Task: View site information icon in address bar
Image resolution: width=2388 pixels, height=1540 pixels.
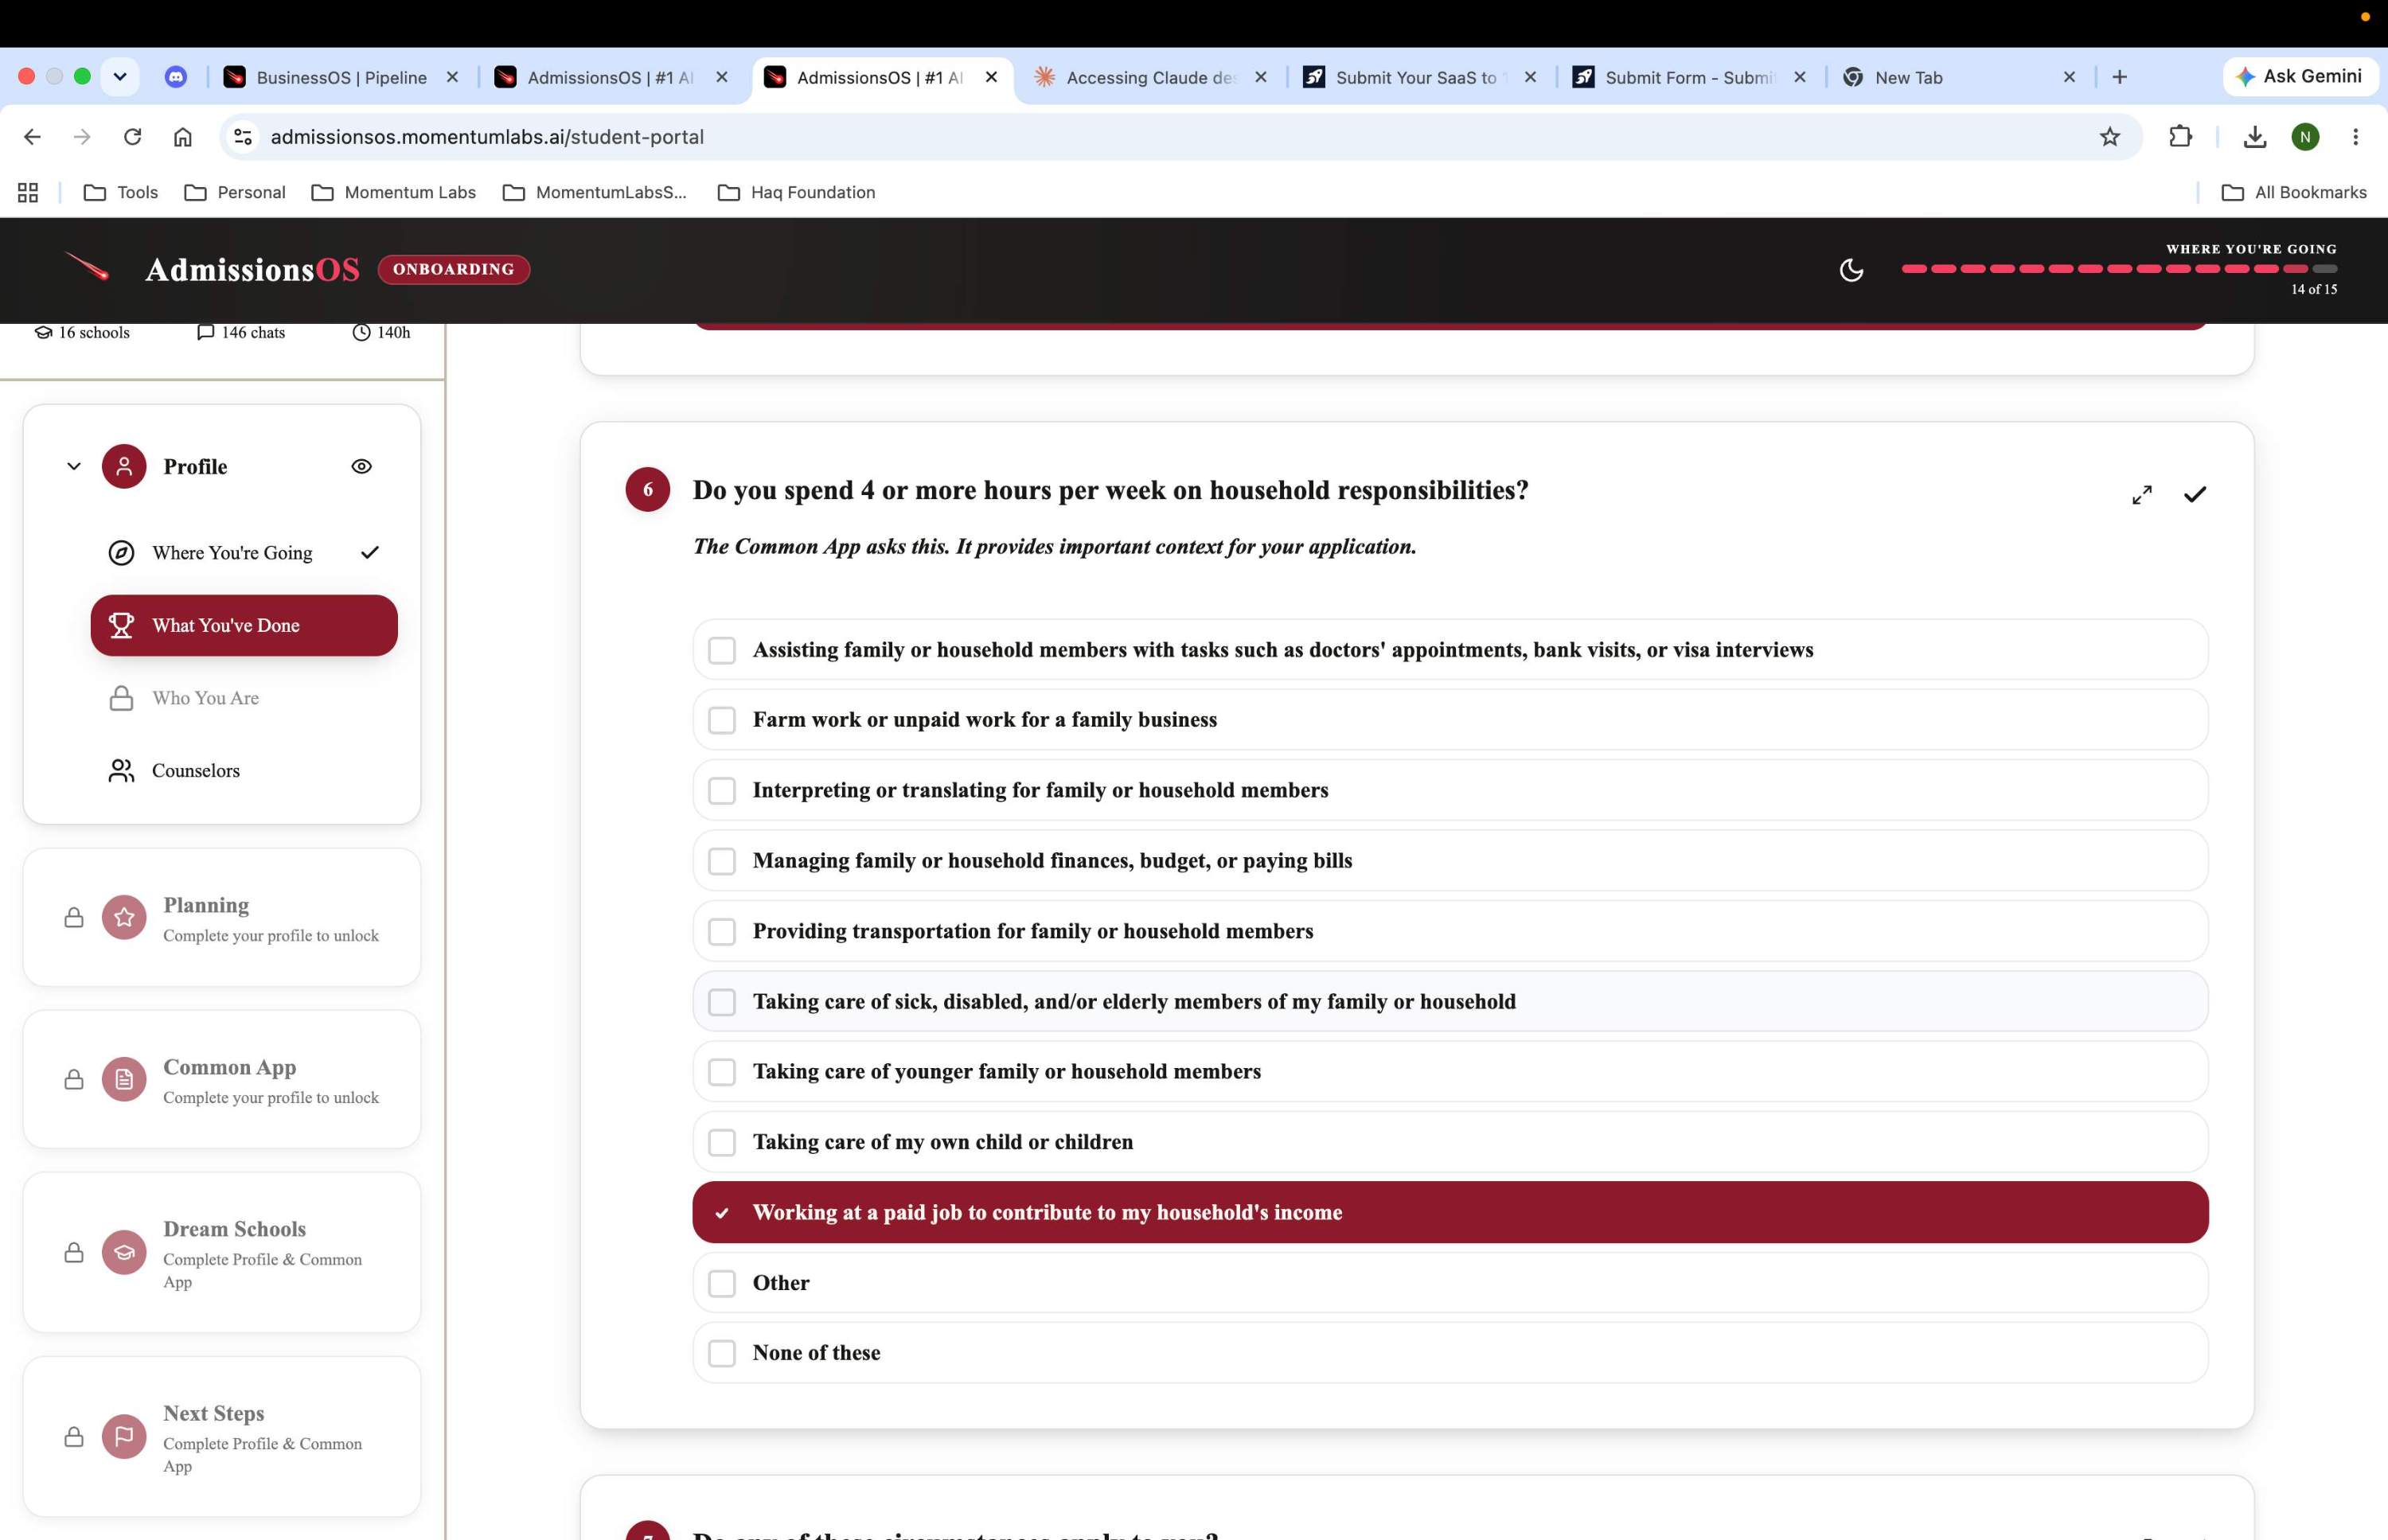Action: tap(243, 137)
